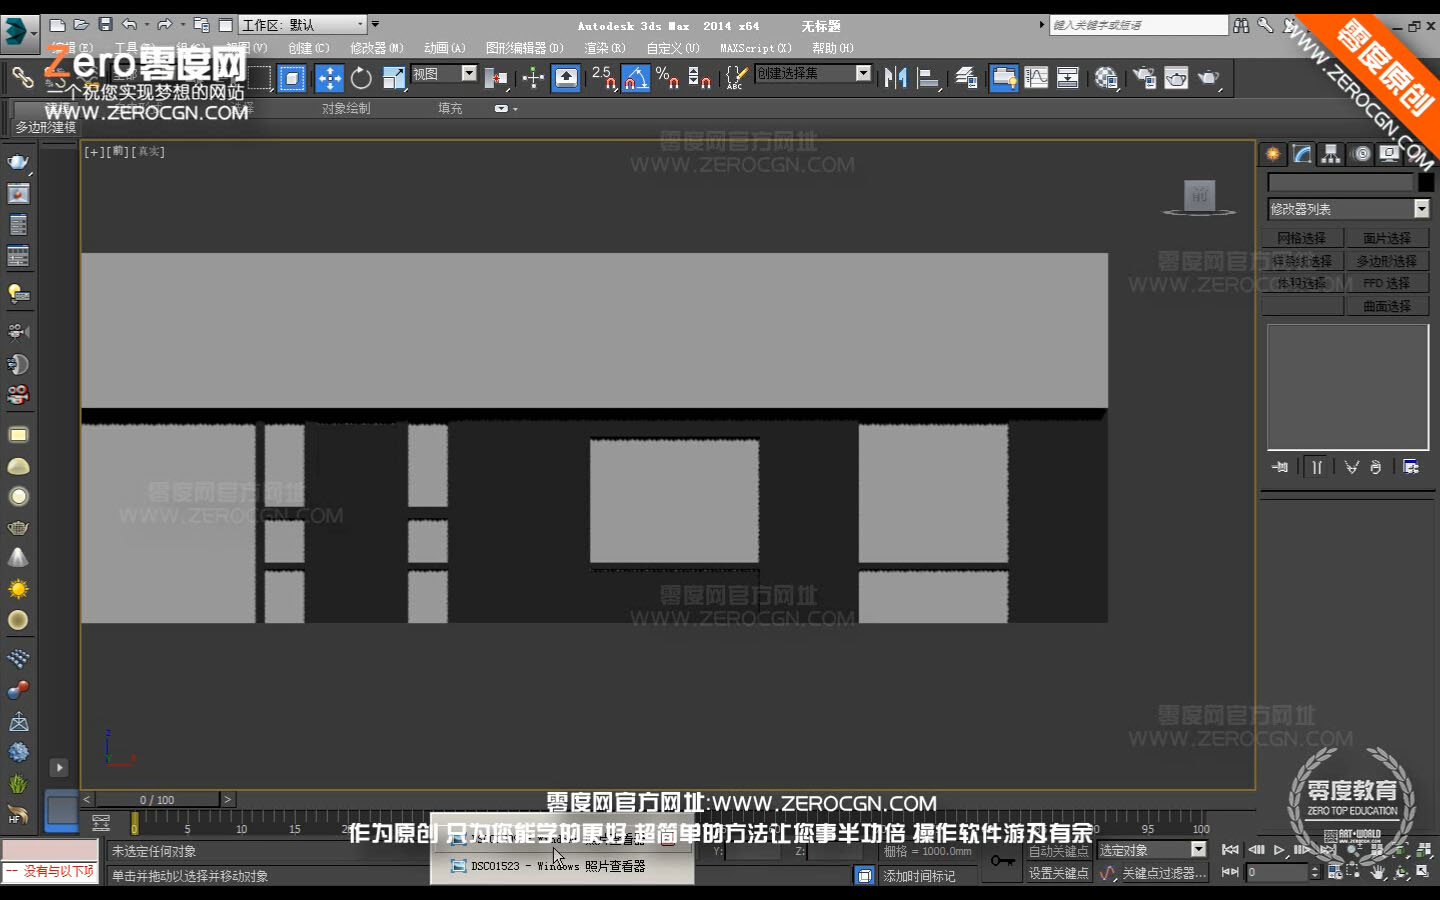This screenshot has height=900, width=1440.
Task: Toggle Percent Snap
Action: pos(667,78)
